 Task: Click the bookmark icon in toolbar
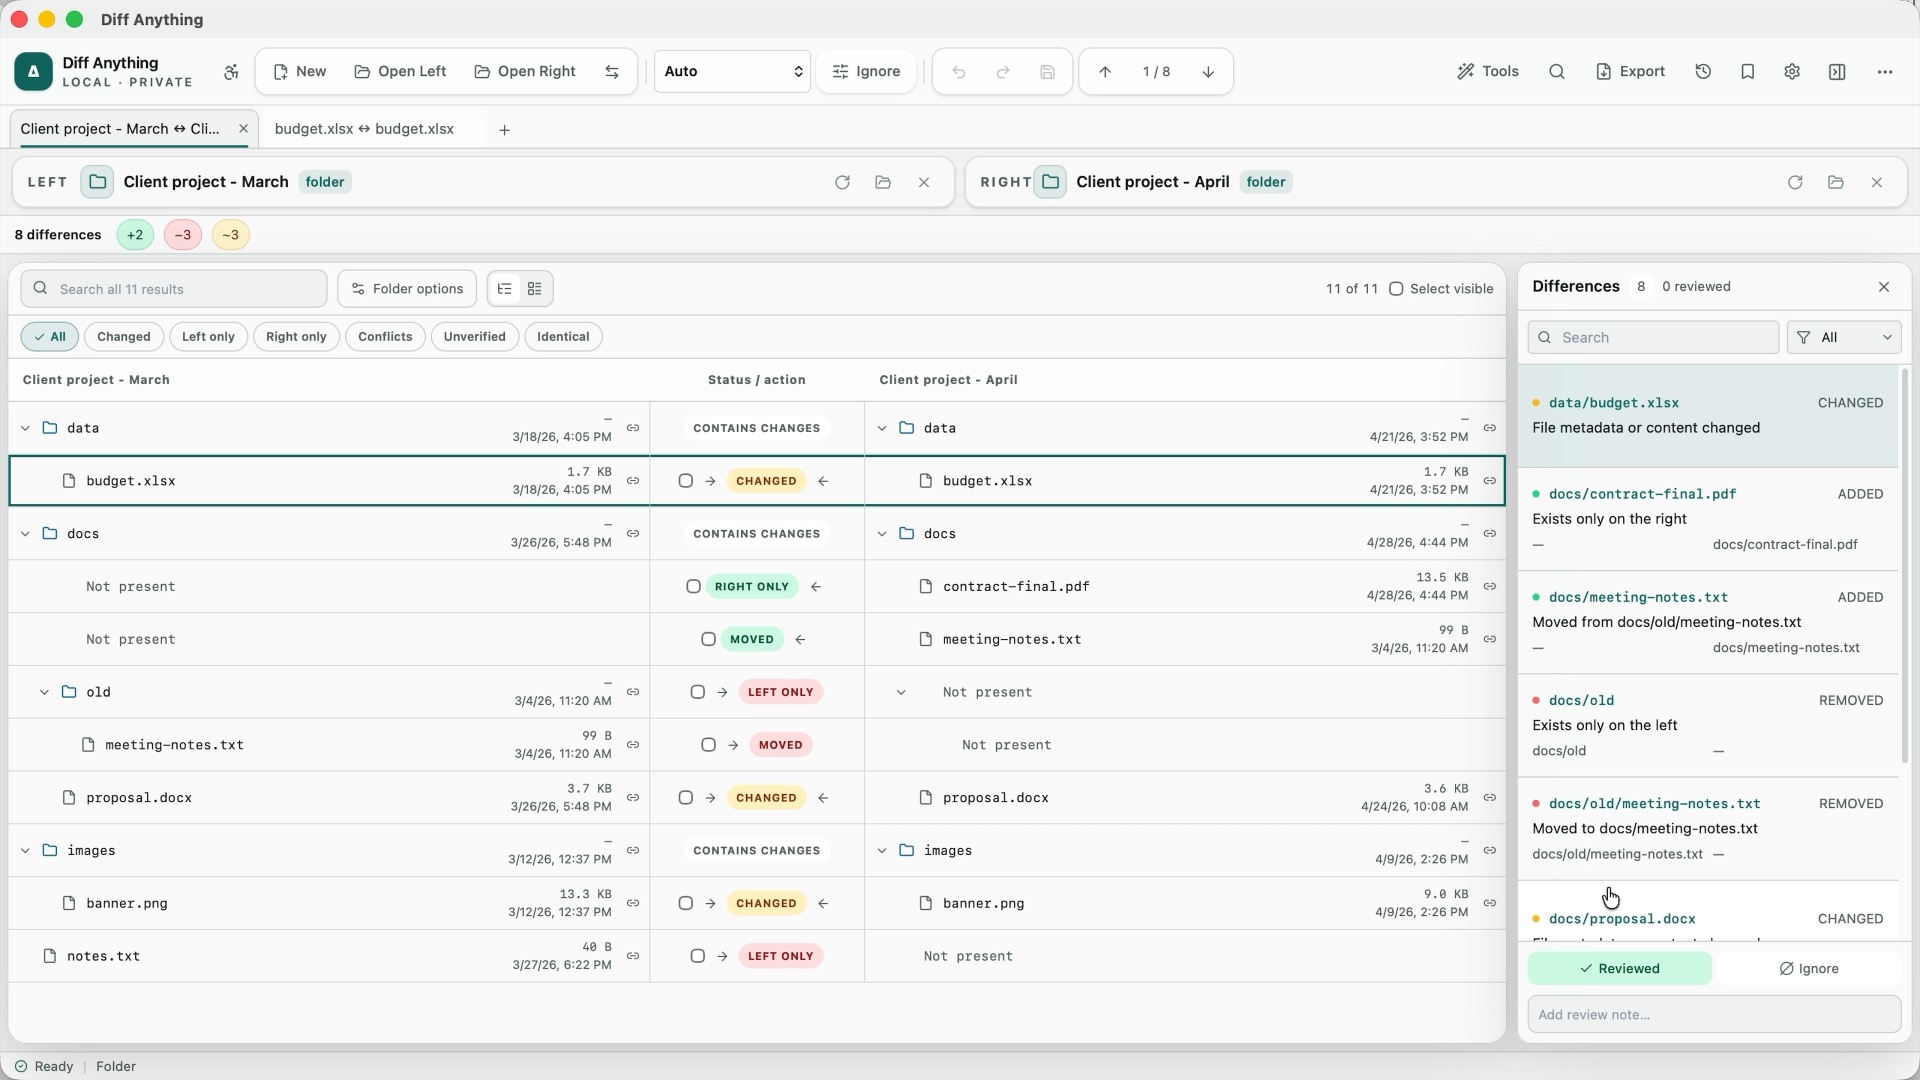pos(1748,72)
